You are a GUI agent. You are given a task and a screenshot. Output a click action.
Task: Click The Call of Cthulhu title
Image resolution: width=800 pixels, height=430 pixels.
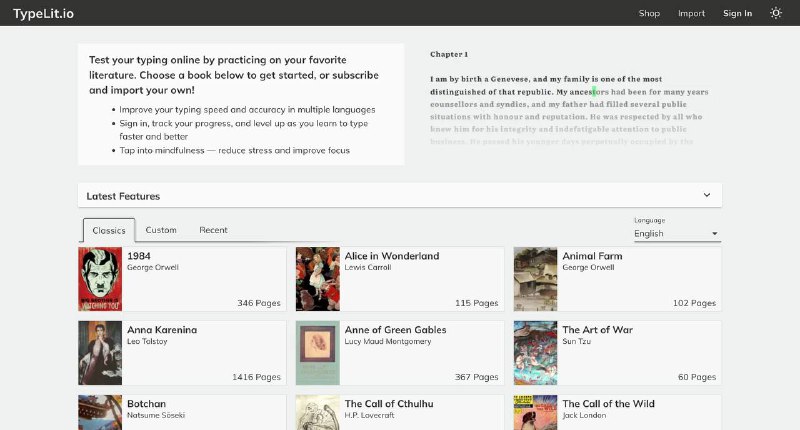[389, 403]
